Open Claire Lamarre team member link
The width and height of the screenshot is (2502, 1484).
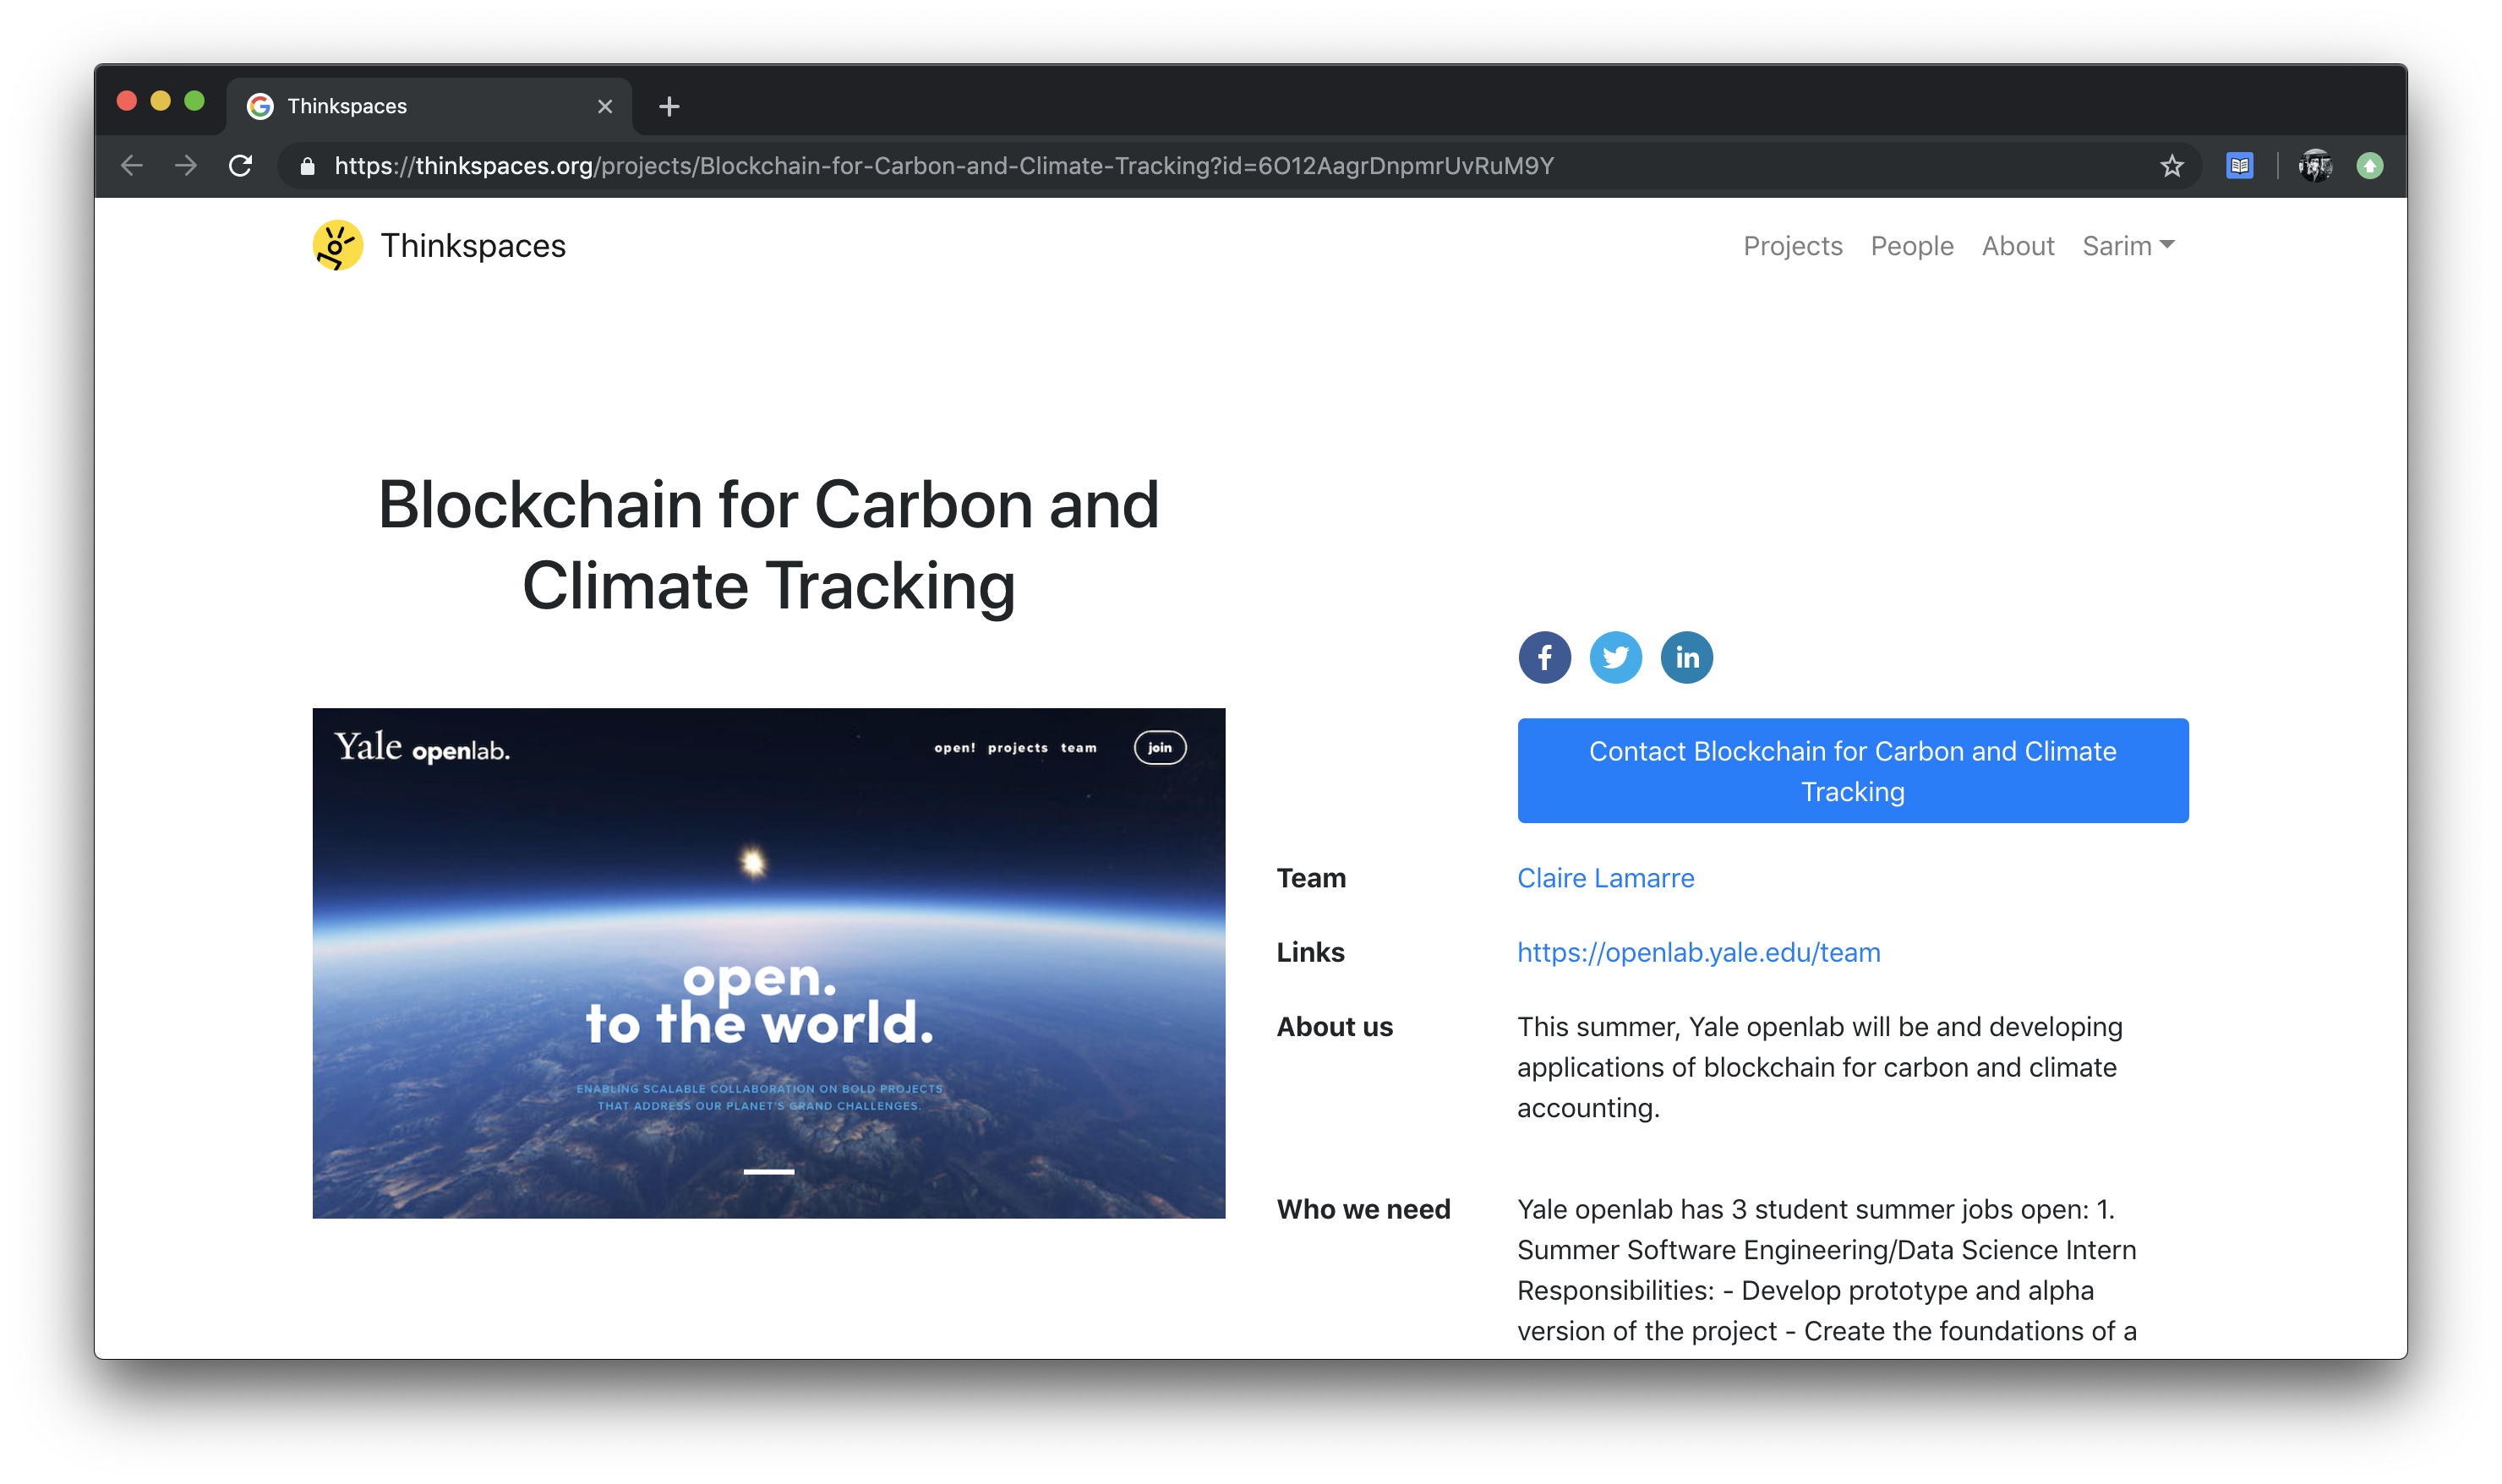(x=1605, y=878)
